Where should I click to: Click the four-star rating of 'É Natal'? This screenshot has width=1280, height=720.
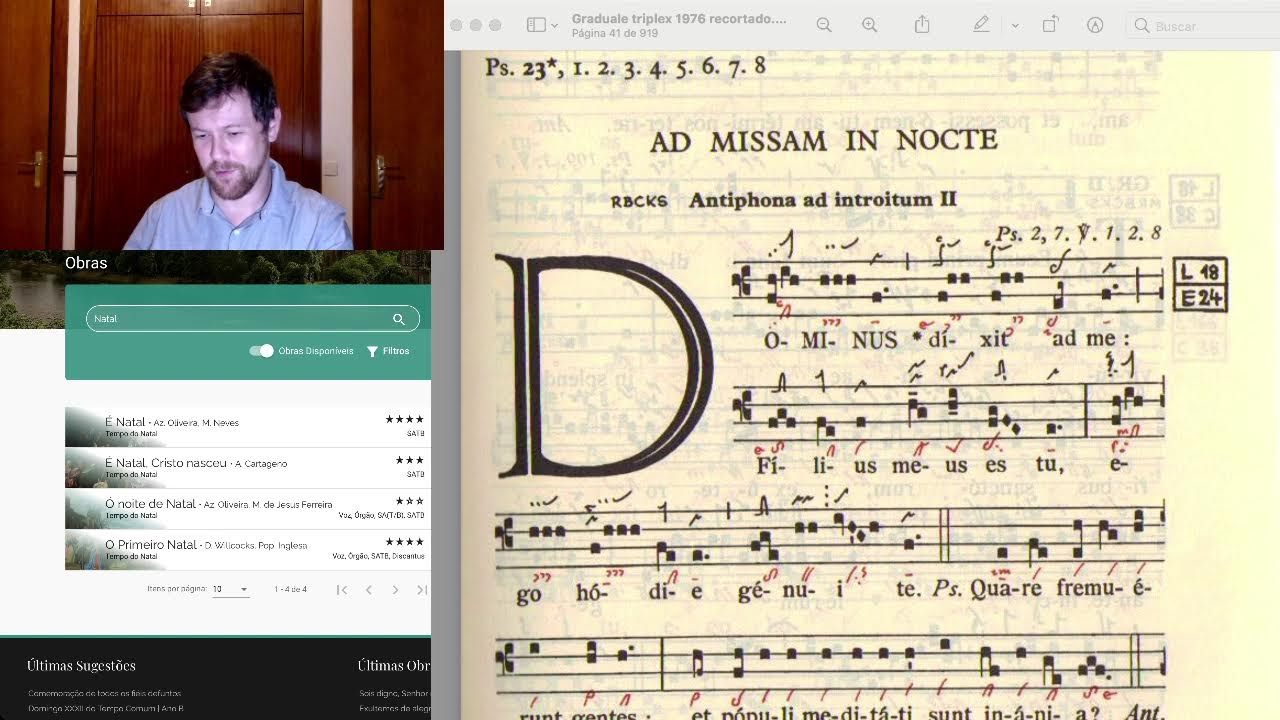405,419
